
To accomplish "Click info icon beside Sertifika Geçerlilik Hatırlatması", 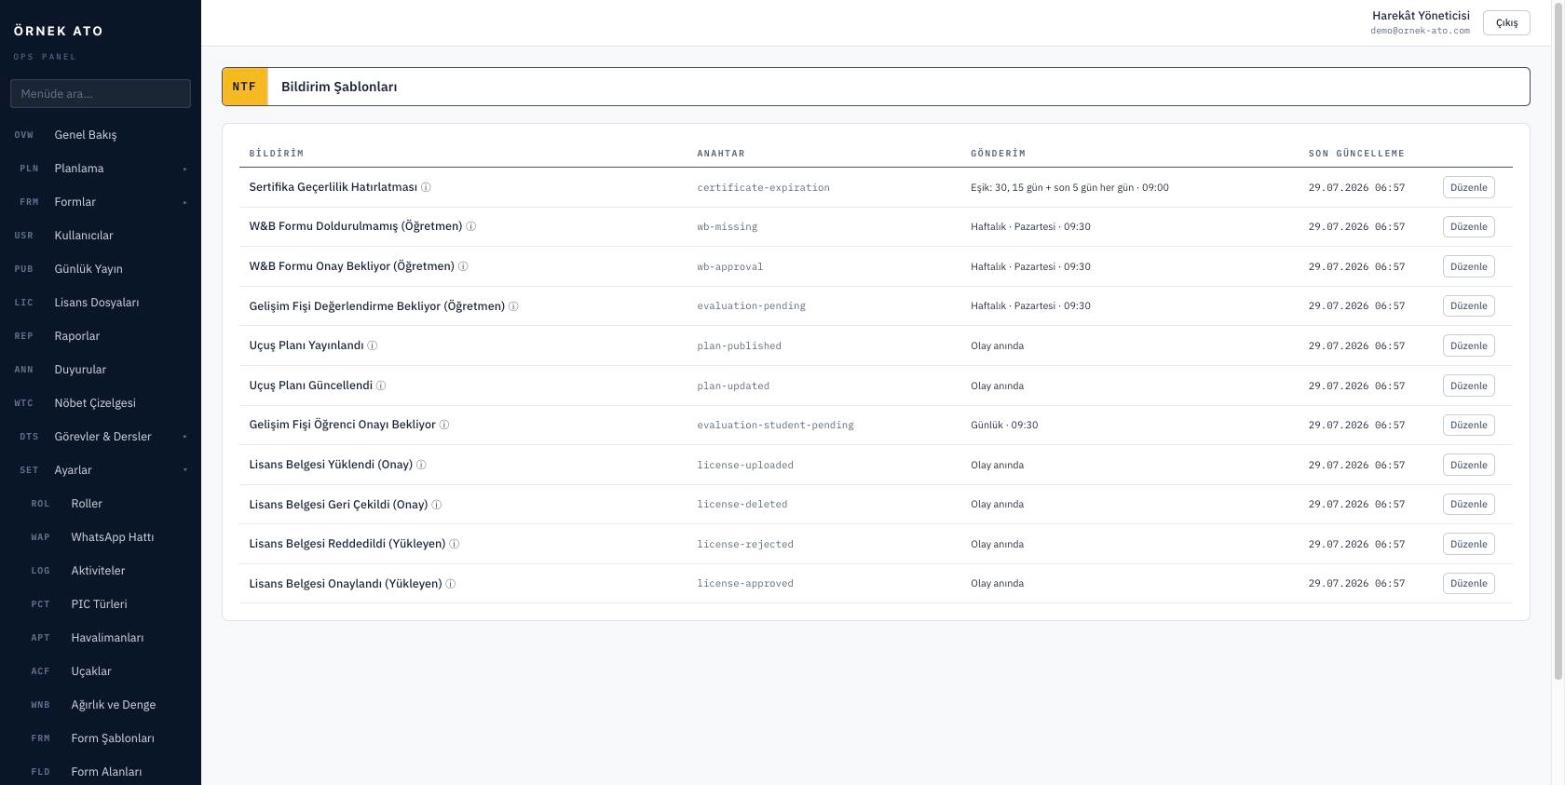I will click(426, 188).
